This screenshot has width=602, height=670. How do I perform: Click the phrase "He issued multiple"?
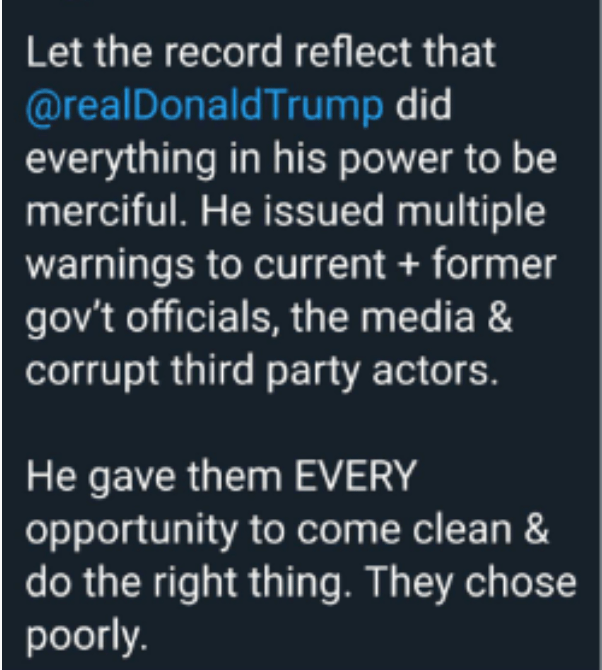point(393,215)
